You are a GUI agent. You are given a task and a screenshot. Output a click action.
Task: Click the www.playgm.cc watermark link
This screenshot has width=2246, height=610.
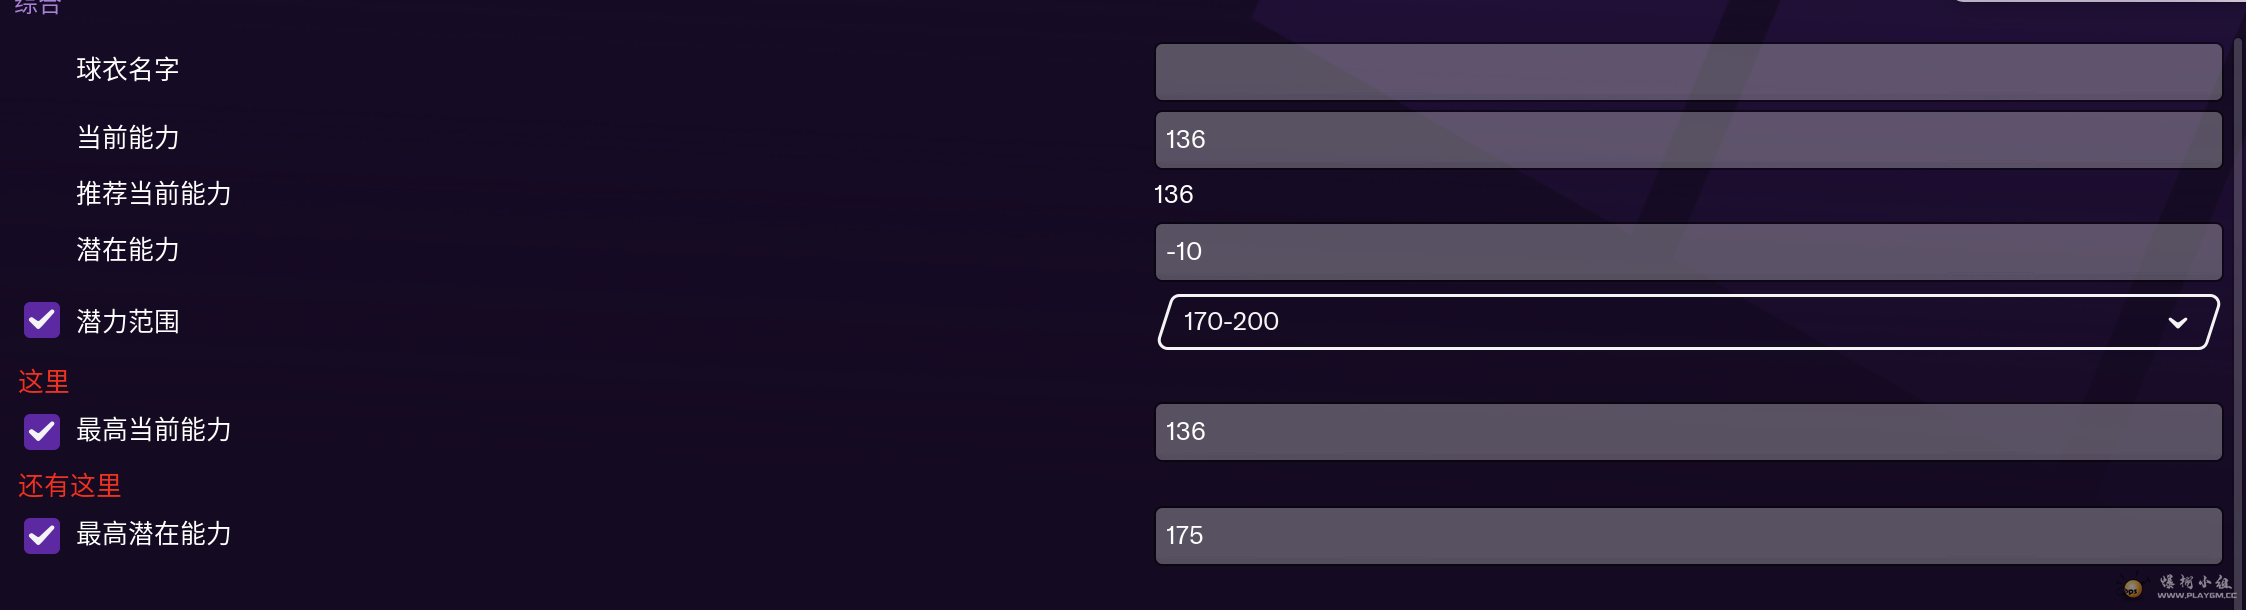tap(2196, 596)
